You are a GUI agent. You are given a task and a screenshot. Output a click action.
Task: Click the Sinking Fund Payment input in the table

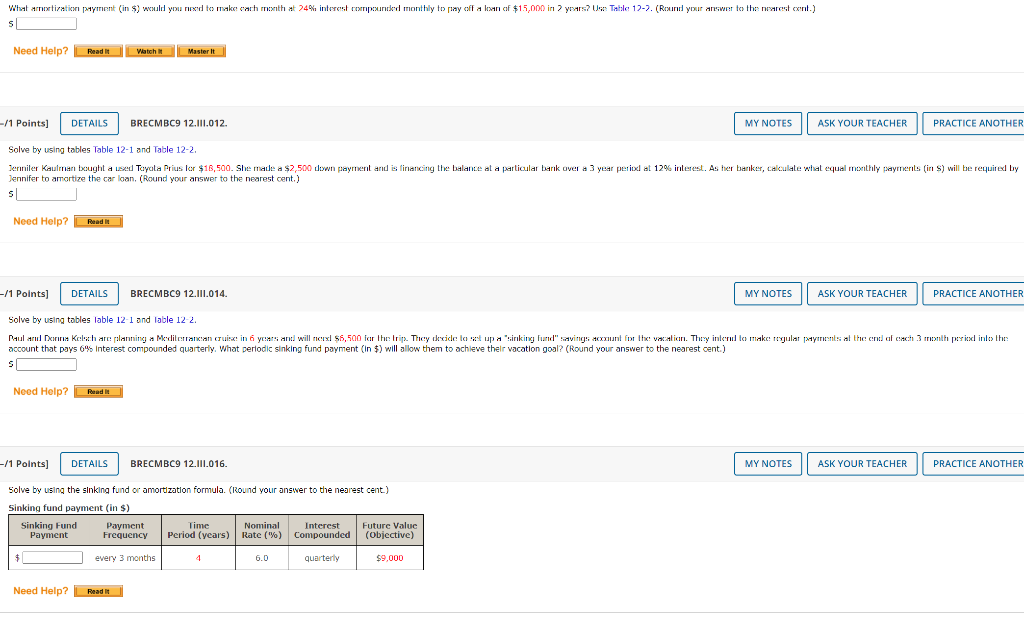click(53, 558)
